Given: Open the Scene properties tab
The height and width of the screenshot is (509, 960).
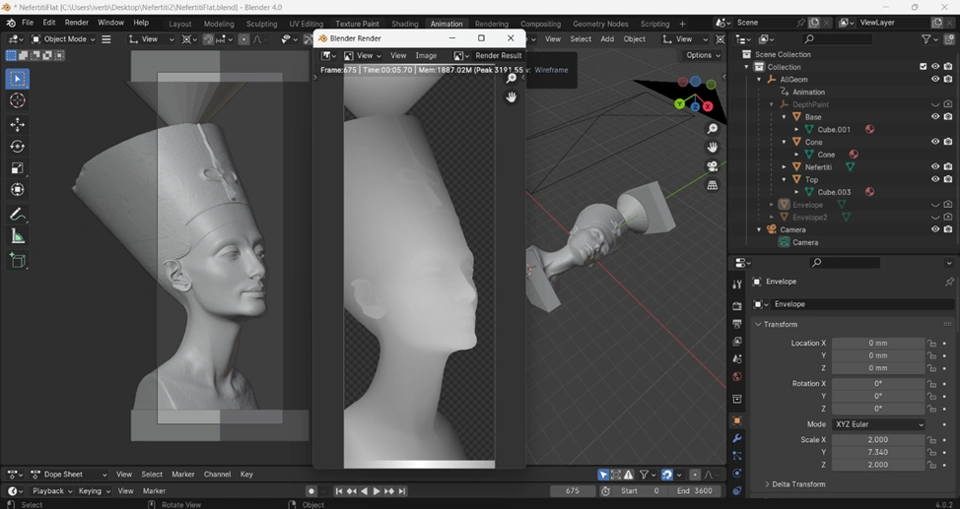Looking at the screenshot, I should click(x=737, y=359).
